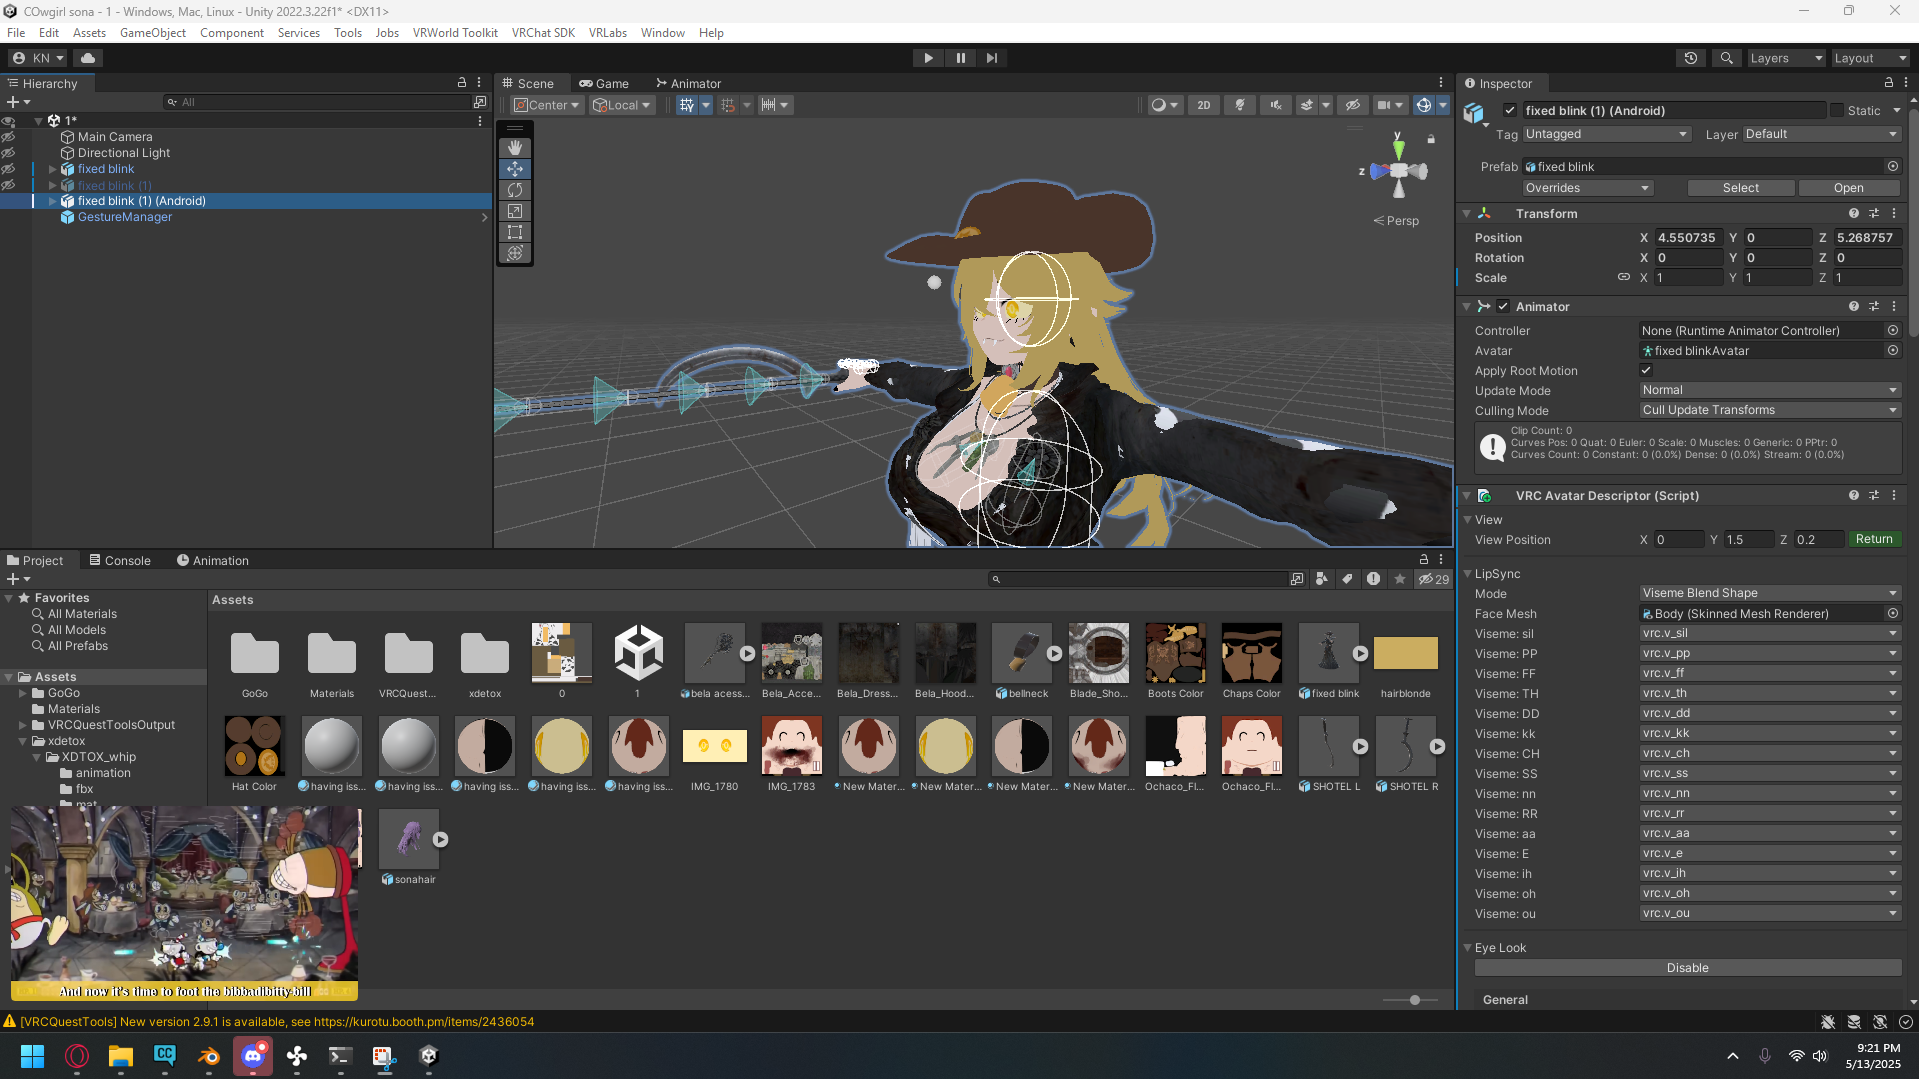Select the Rotate tool in Scene
This screenshot has height=1079, width=1919.
coord(515,190)
